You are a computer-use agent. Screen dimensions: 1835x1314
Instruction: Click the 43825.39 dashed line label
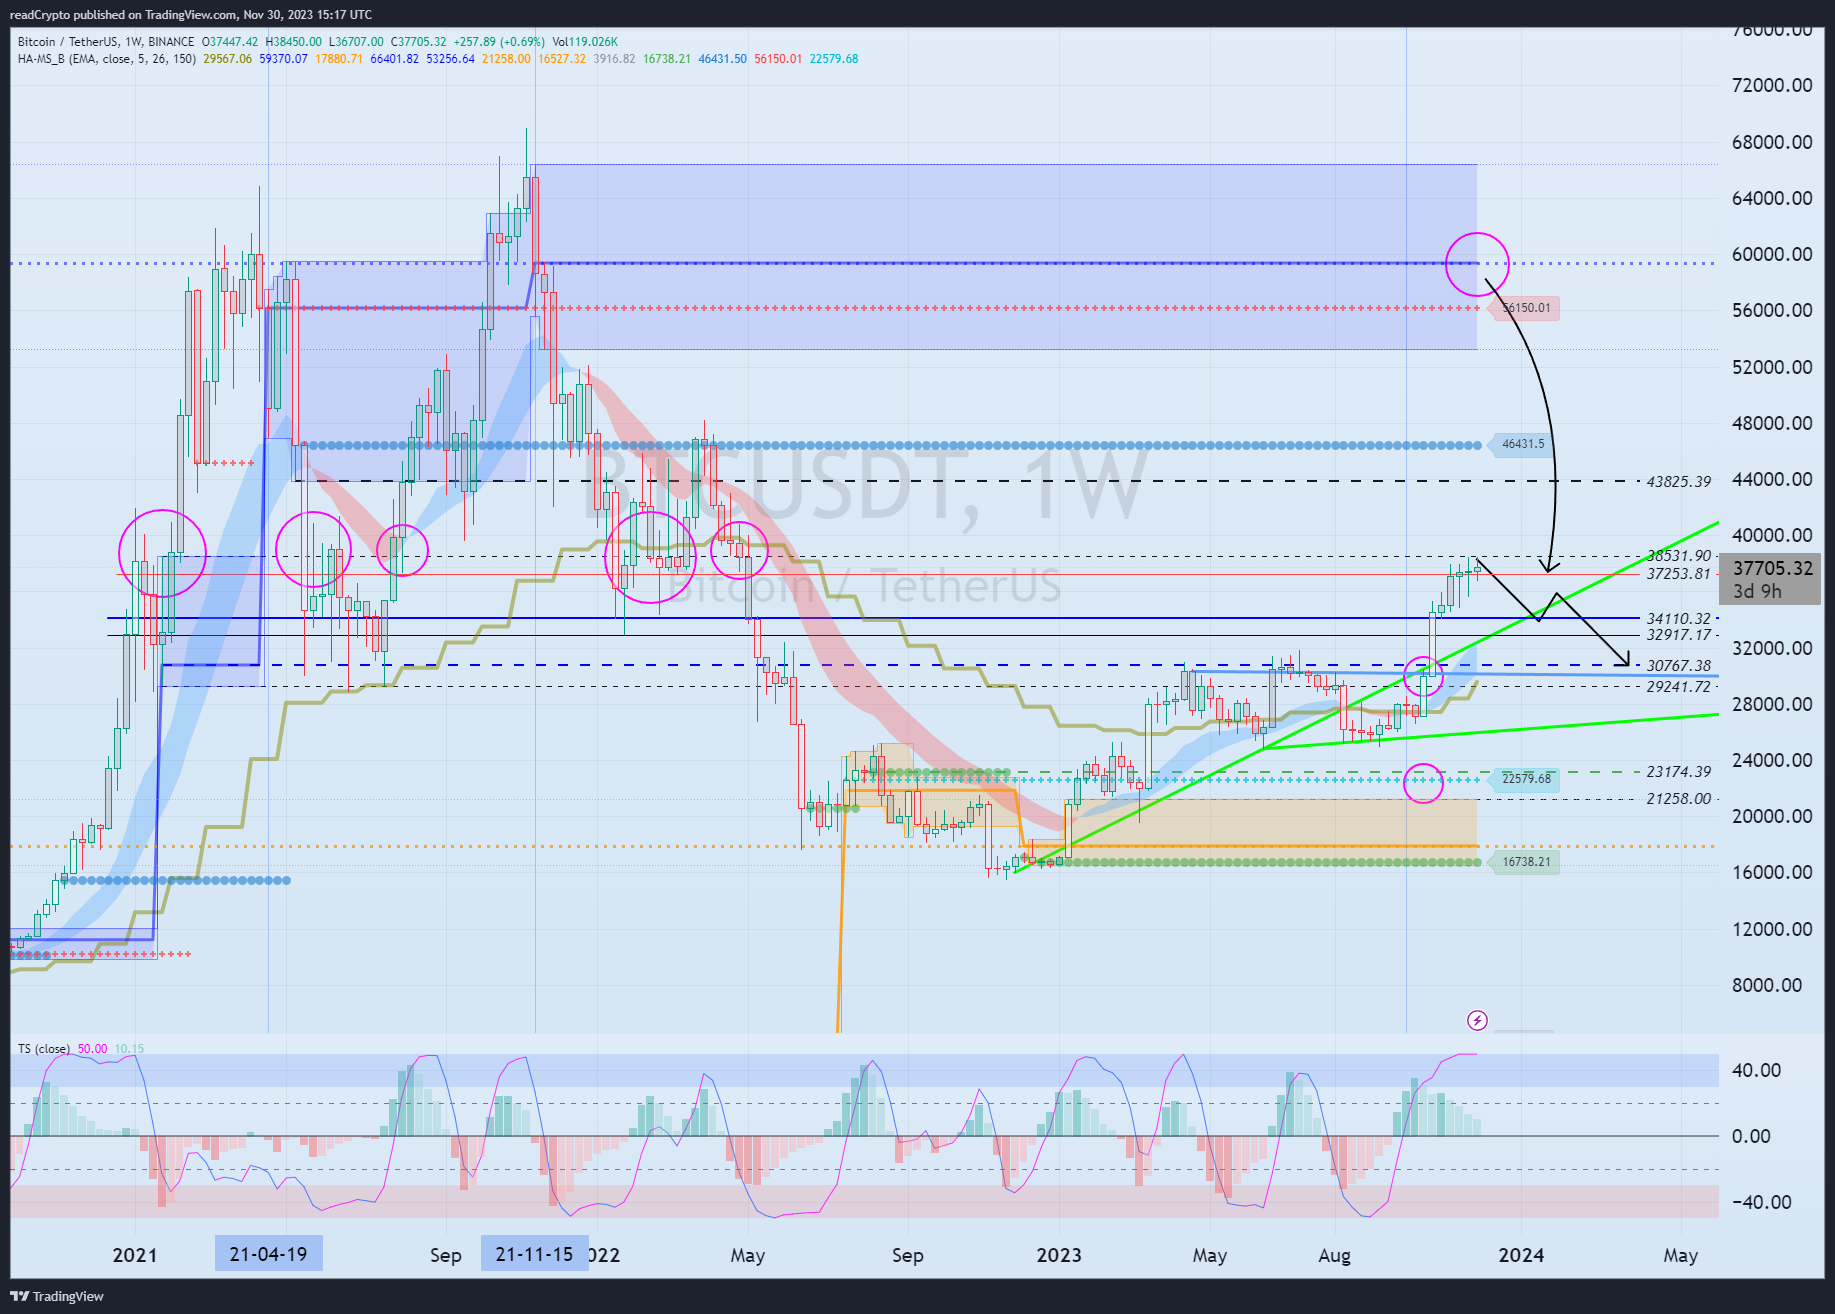click(1679, 482)
